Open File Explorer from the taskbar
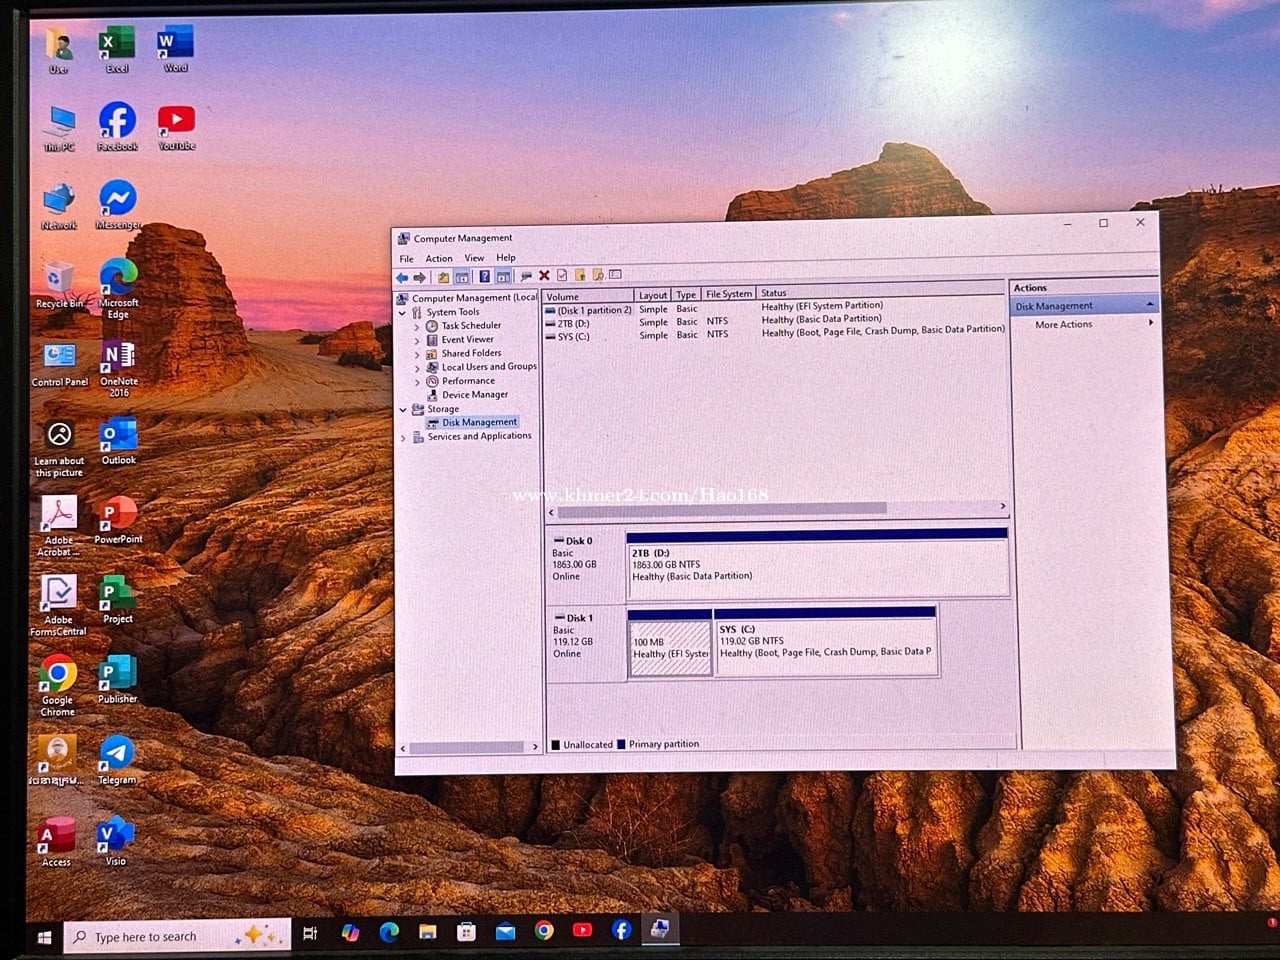This screenshot has height=960, width=1280. coord(428,932)
